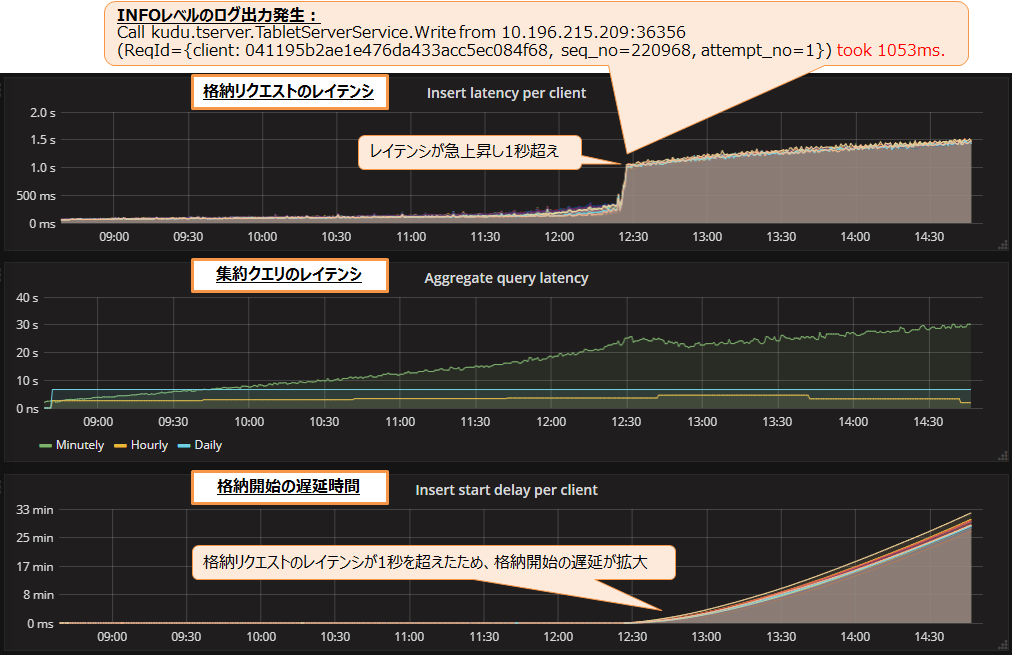
Task: Click 12:00 on the Insert start delay time axis
Action: [558, 637]
